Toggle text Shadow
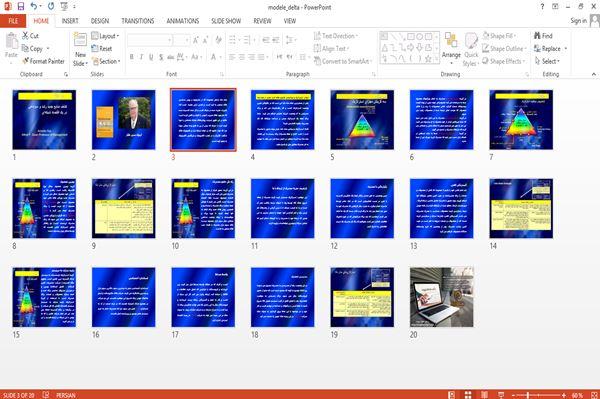 (x=161, y=57)
